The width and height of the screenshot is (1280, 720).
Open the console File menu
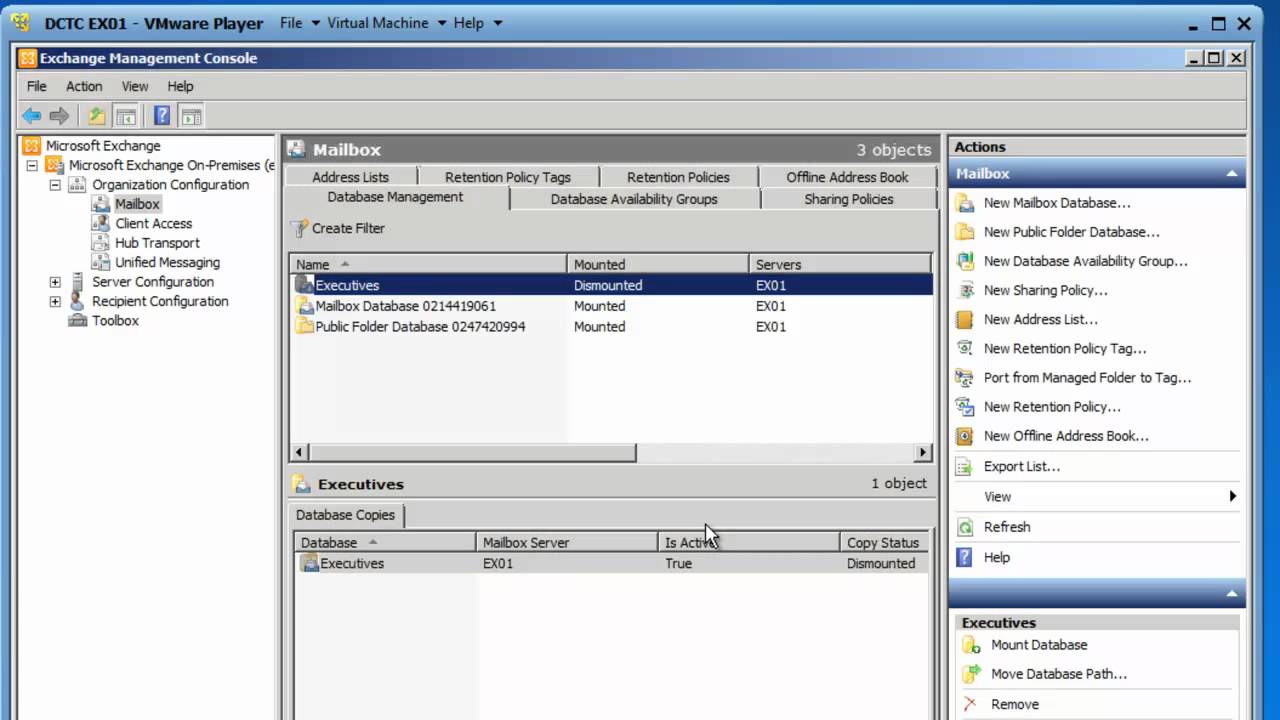point(37,87)
